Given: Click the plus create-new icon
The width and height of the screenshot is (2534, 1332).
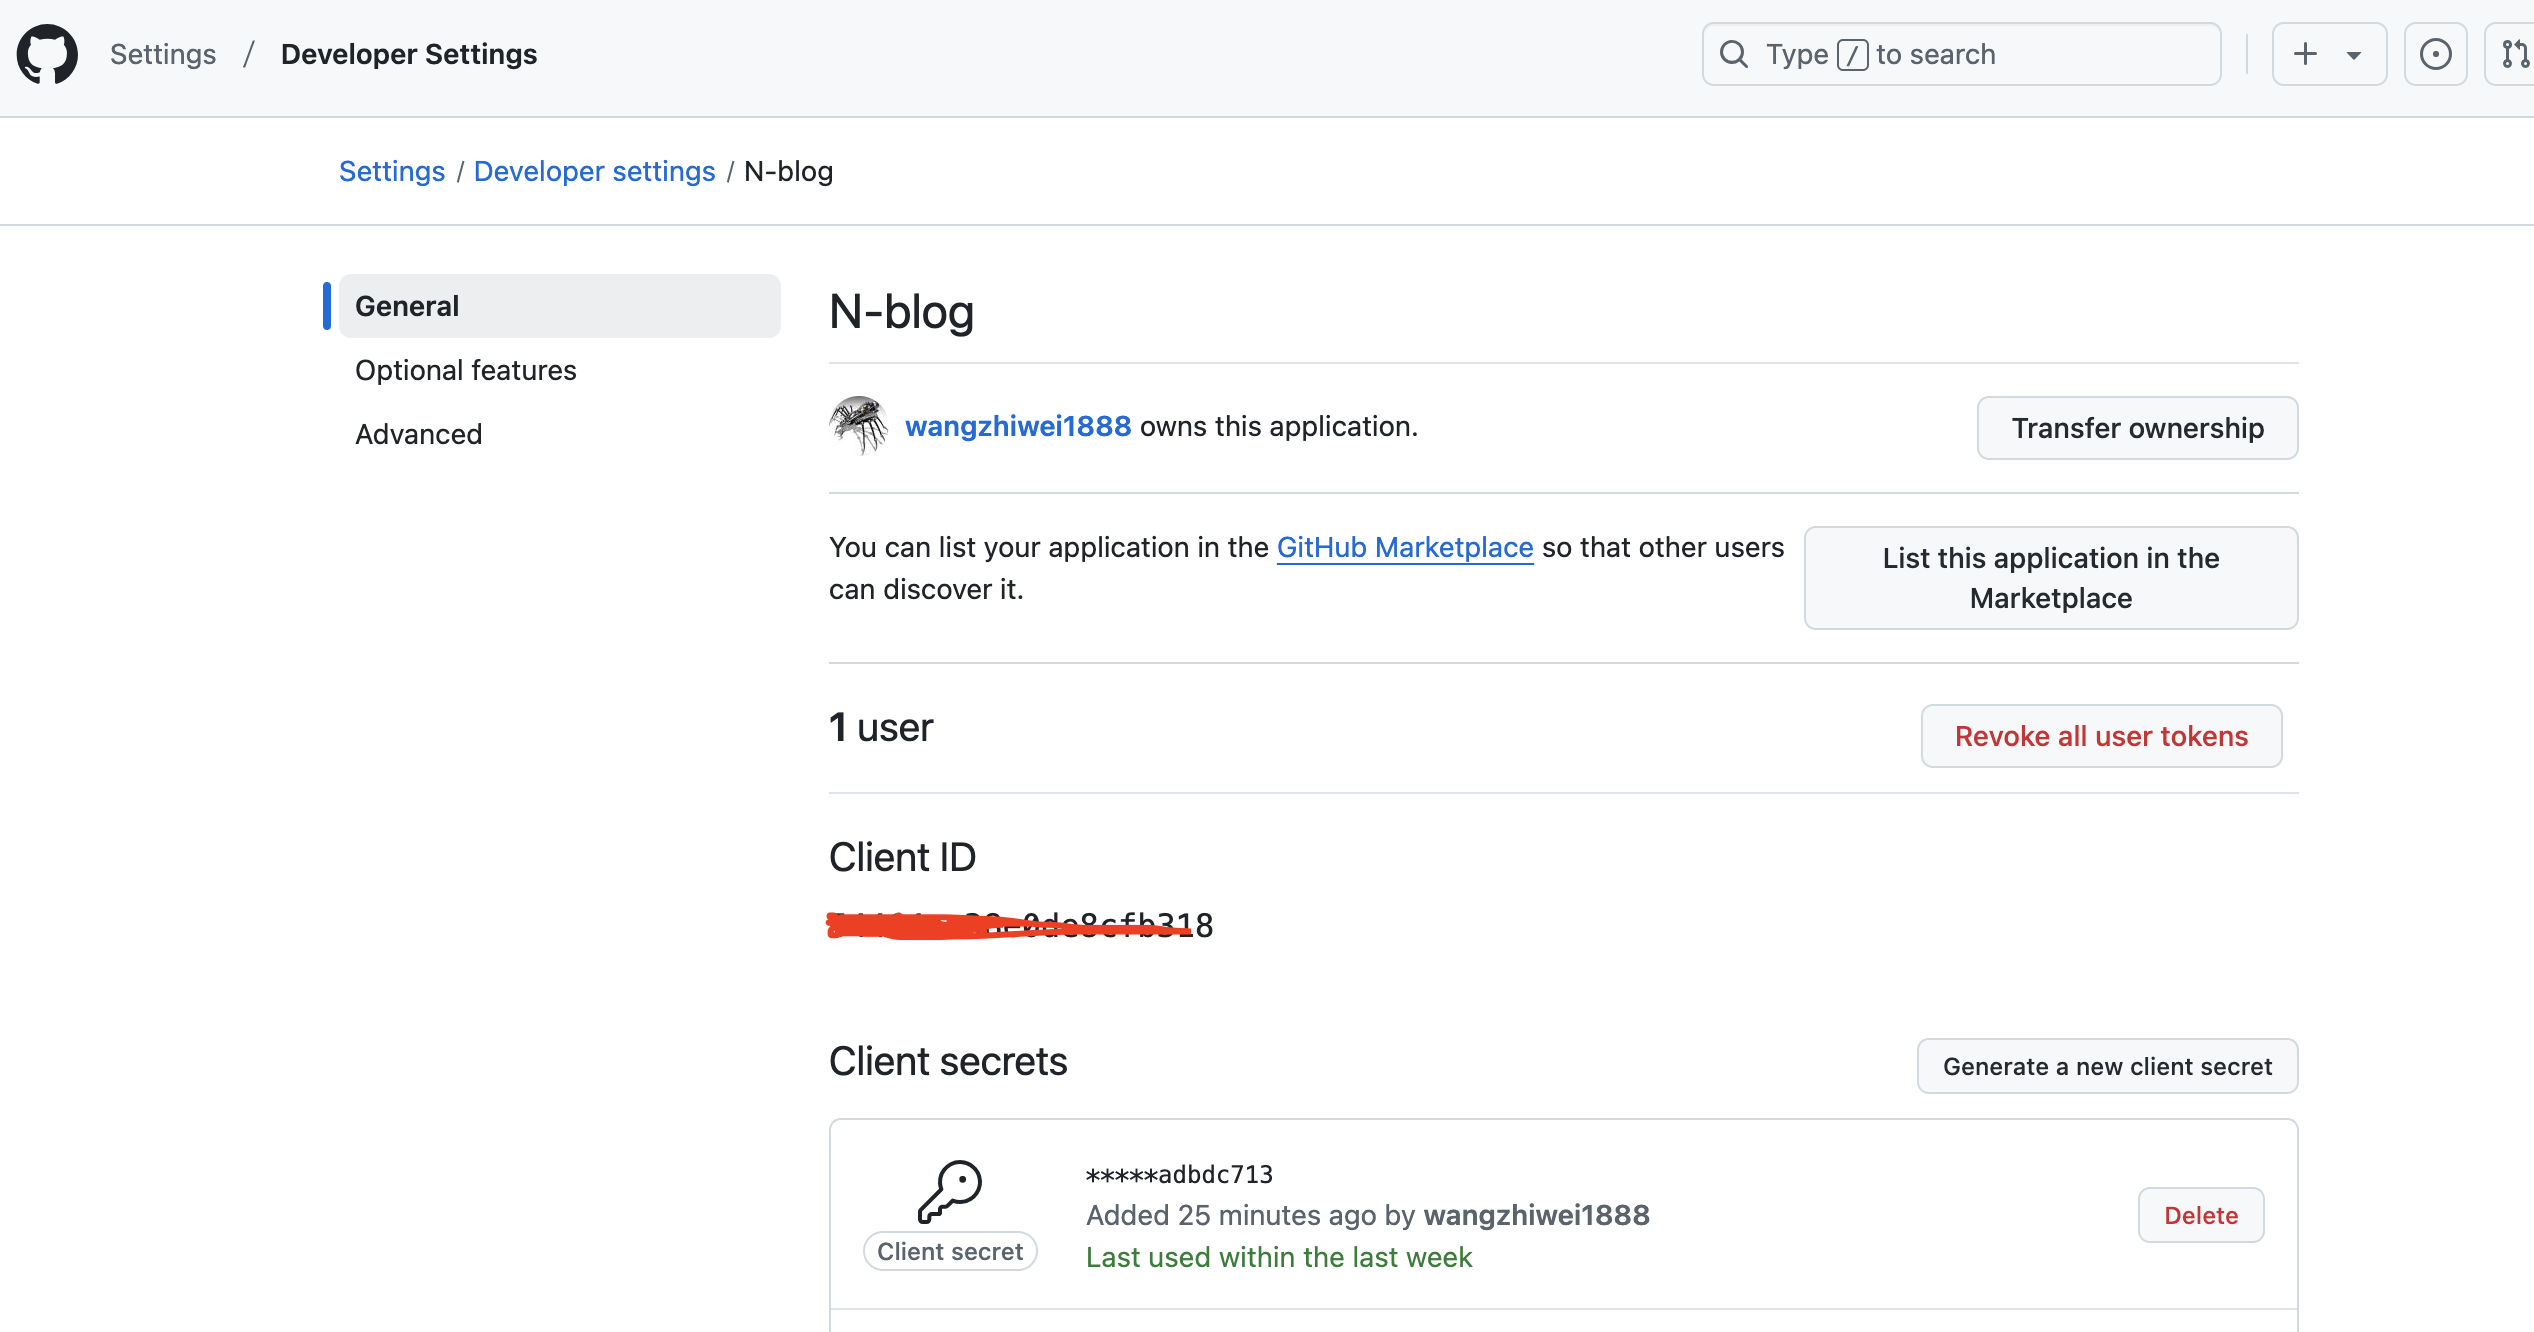Looking at the screenshot, I should point(2306,54).
